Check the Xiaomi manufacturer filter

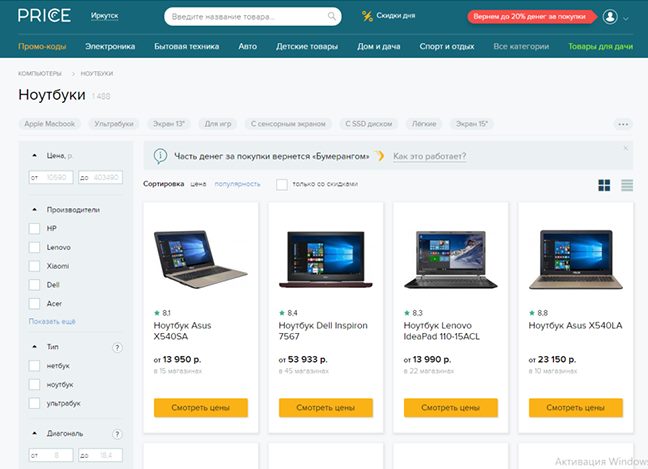coord(34,266)
